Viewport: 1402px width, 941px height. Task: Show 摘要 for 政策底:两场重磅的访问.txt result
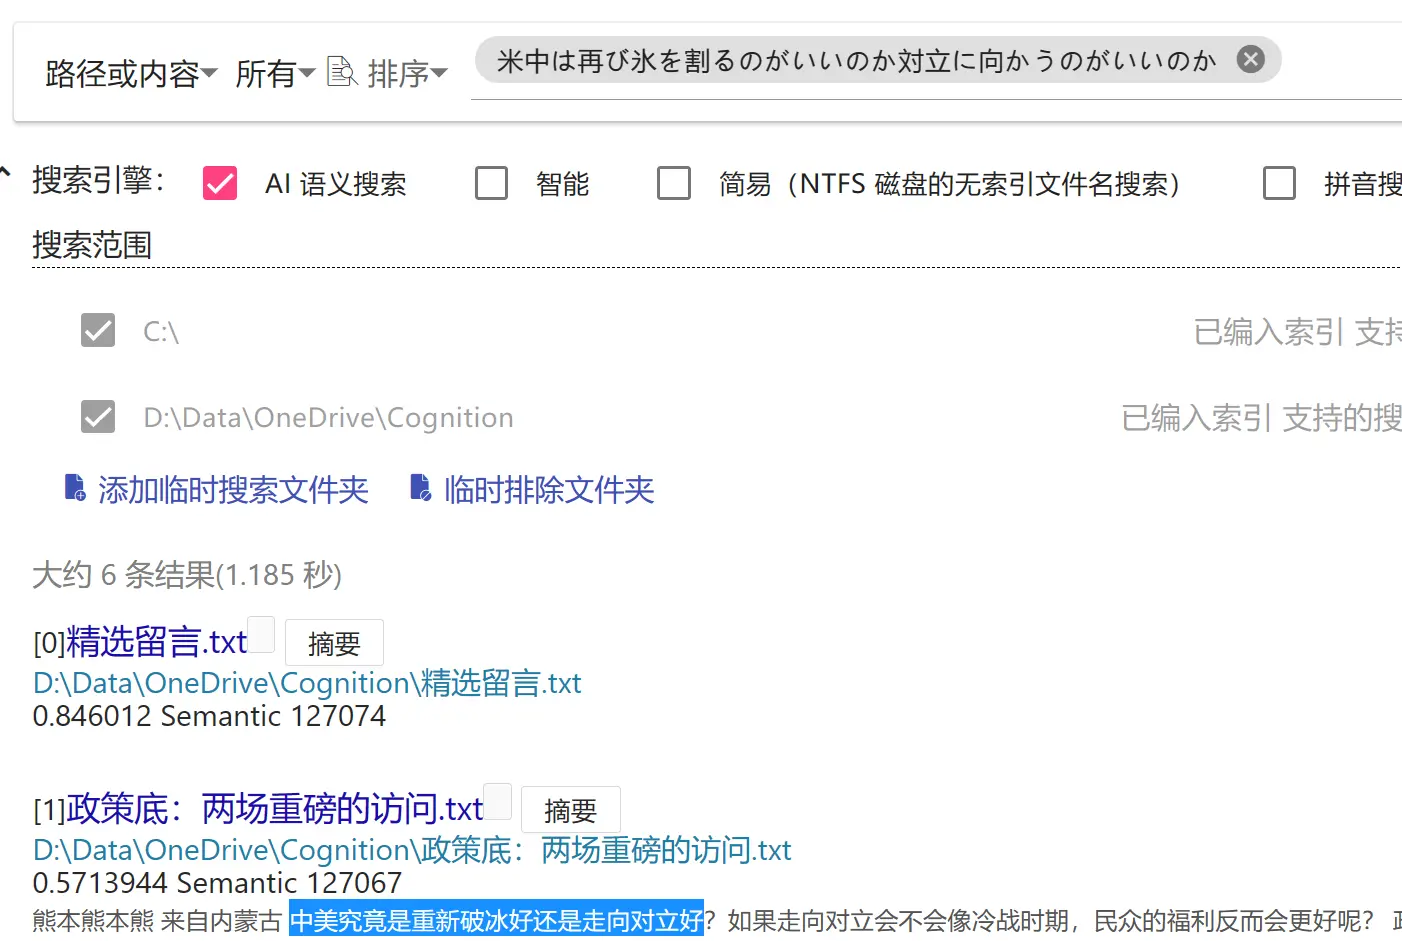(x=570, y=810)
